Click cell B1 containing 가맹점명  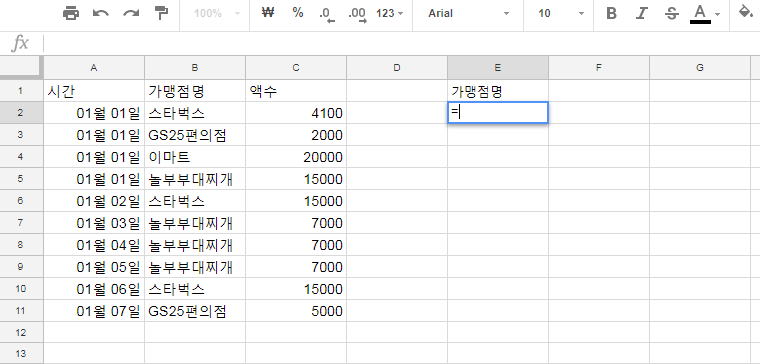point(195,91)
